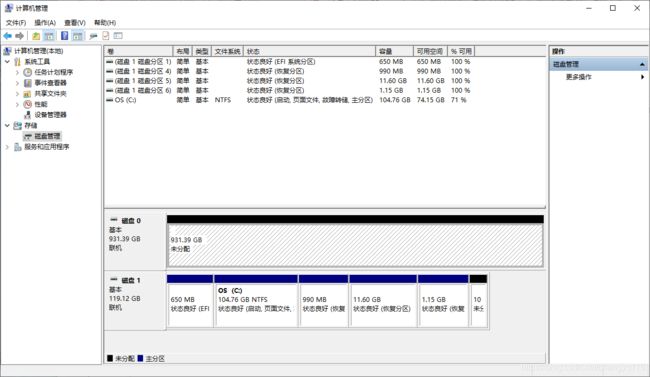Click the 事件查看器 icon in the tree
This screenshot has height=377, width=650.
[27, 83]
